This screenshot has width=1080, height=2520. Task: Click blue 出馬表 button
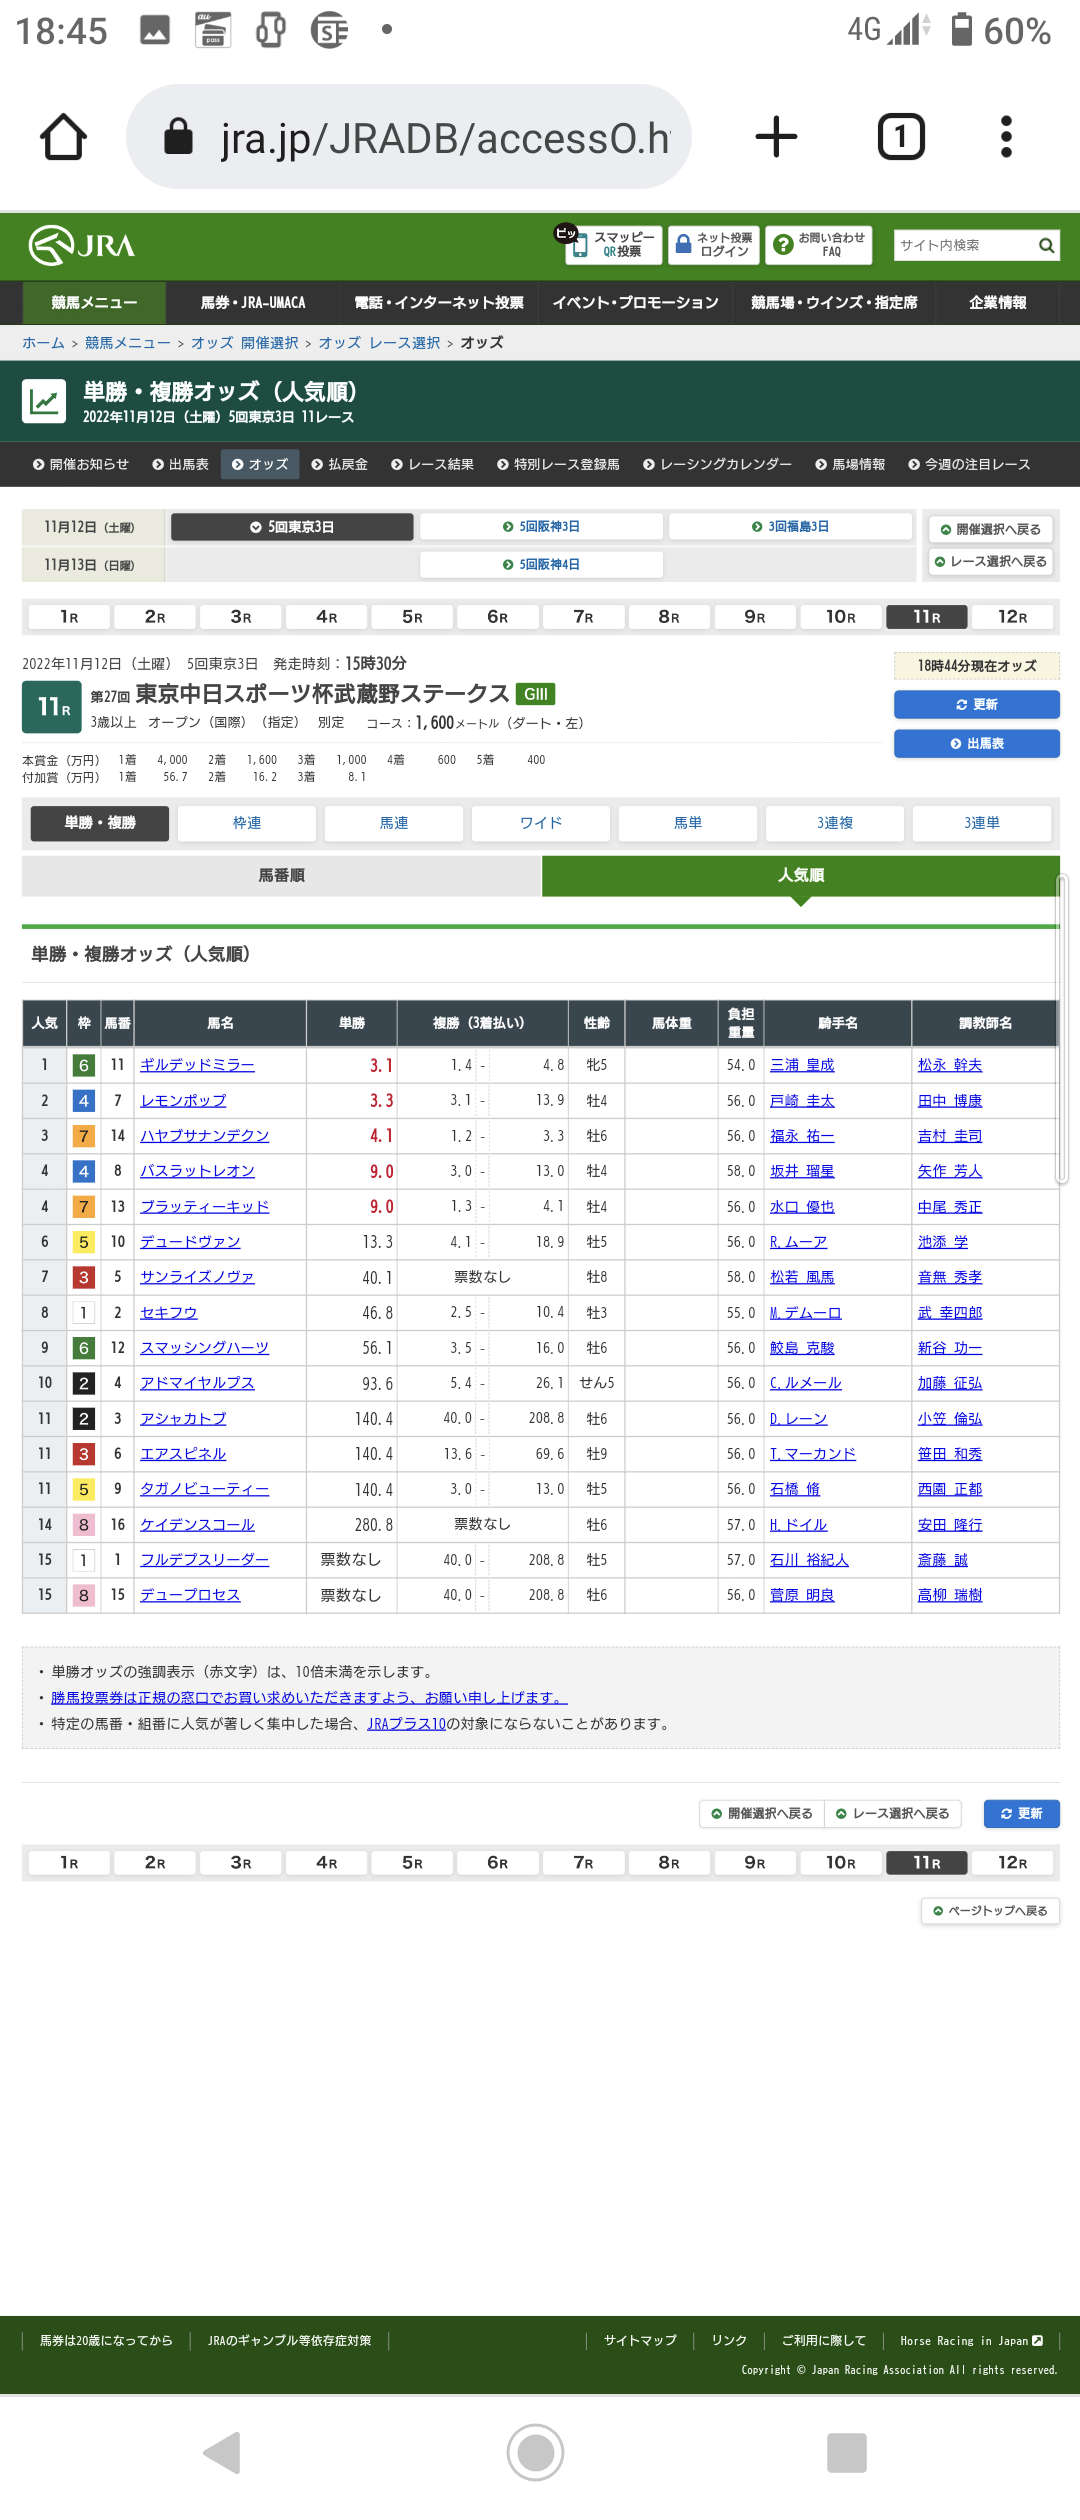(x=977, y=744)
